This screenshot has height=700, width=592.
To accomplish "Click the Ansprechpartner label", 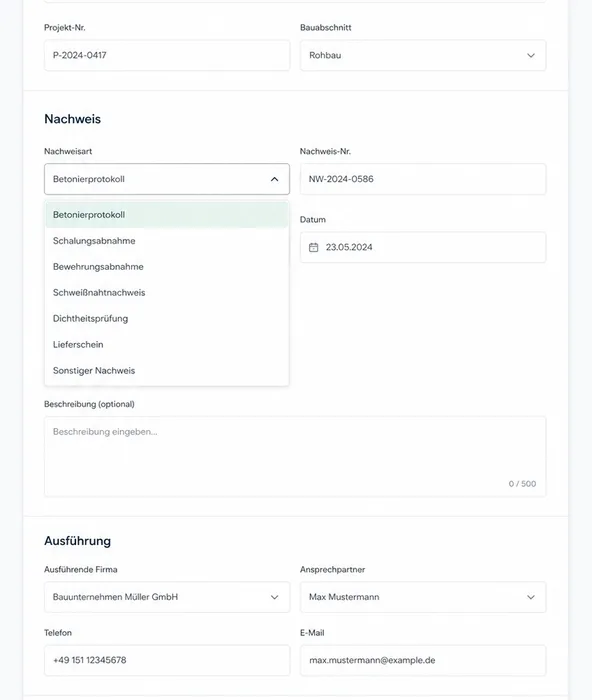I will [x=332, y=570].
